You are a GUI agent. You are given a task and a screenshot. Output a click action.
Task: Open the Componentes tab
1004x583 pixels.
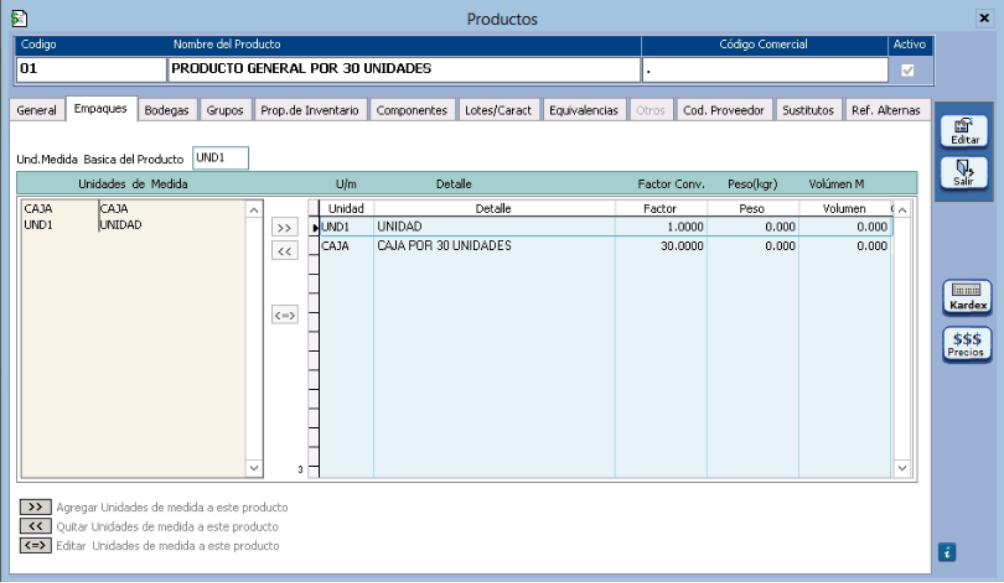(412, 110)
